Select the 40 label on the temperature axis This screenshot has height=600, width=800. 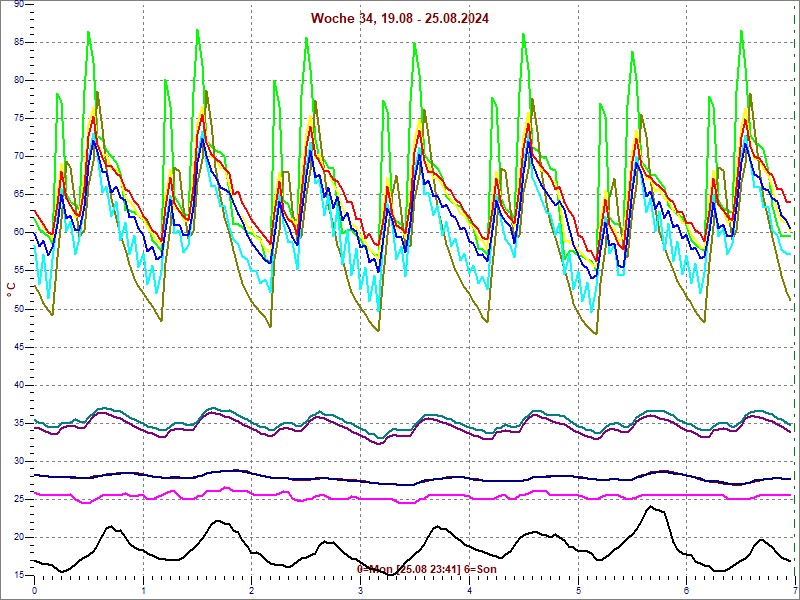(18, 385)
